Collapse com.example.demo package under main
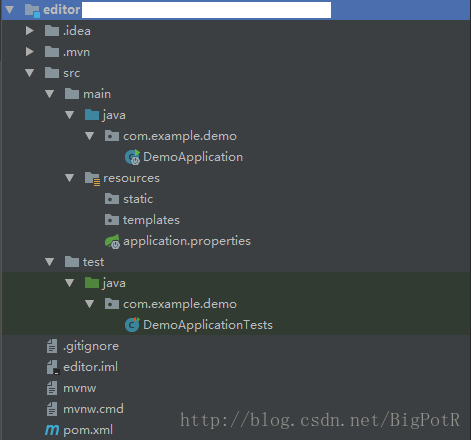The image size is (471, 440). tap(90, 136)
